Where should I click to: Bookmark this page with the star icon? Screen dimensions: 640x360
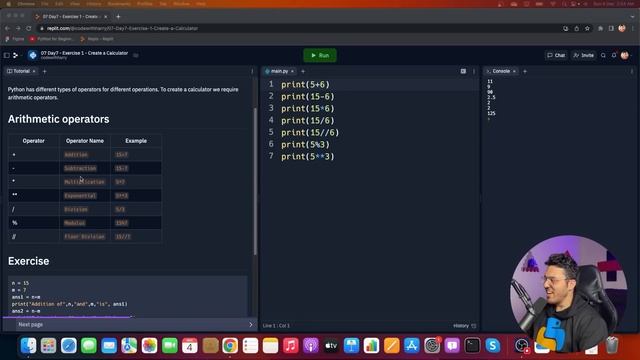point(587,28)
